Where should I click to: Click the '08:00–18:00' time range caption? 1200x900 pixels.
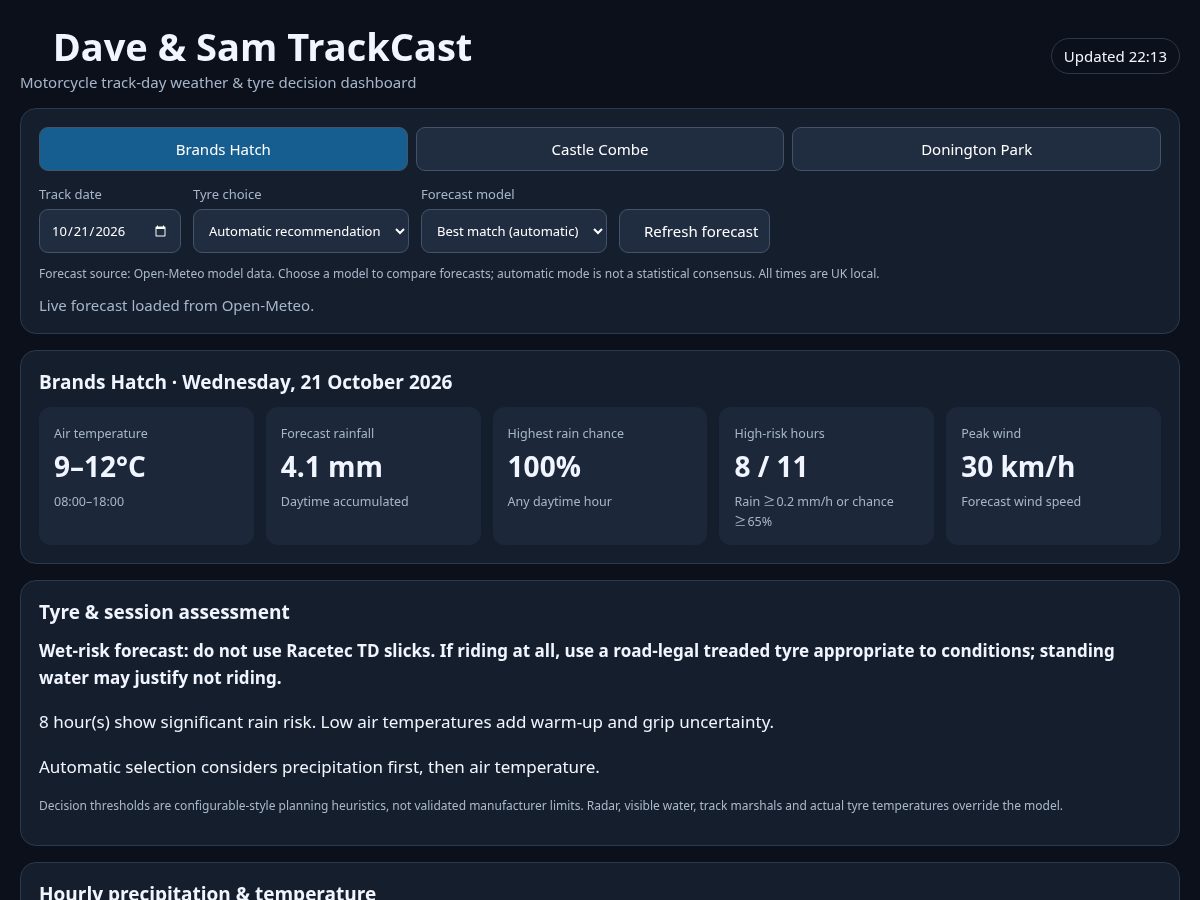click(89, 501)
